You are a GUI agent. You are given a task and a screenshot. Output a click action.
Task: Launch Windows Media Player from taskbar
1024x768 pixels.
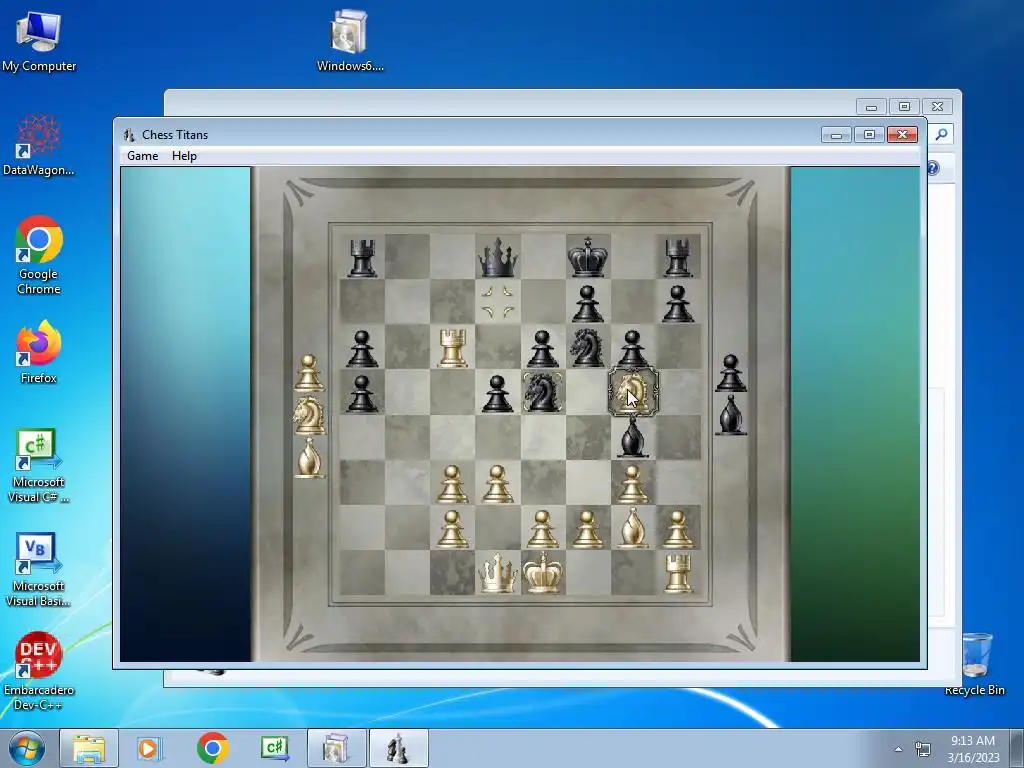(148, 748)
